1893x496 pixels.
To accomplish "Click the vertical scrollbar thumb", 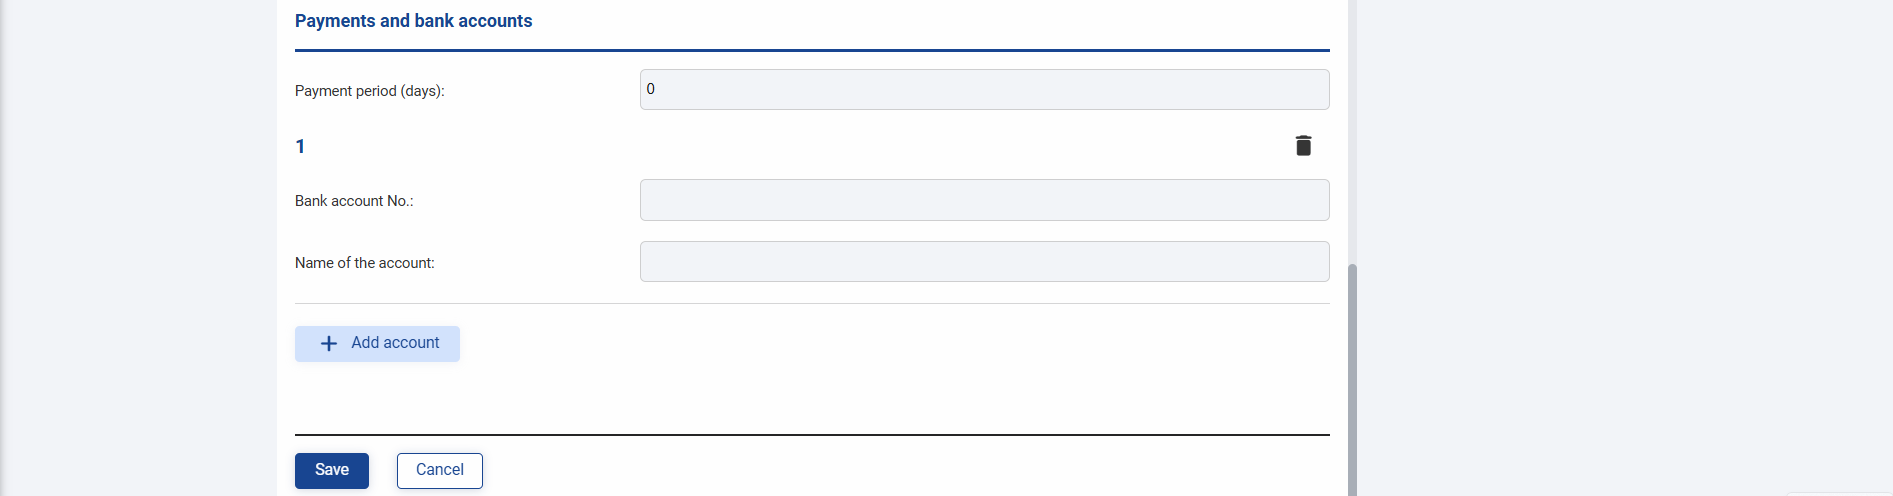I will [x=1353, y=380].
